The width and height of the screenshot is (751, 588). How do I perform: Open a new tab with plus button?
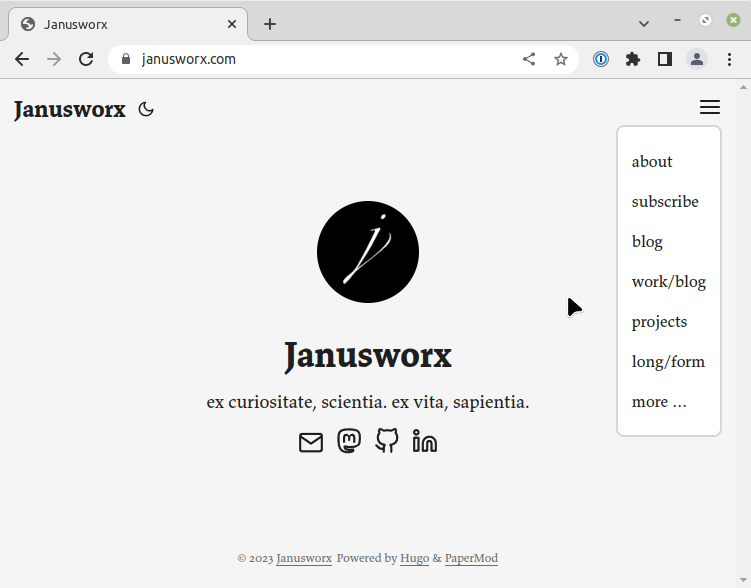tap(270, 24)
